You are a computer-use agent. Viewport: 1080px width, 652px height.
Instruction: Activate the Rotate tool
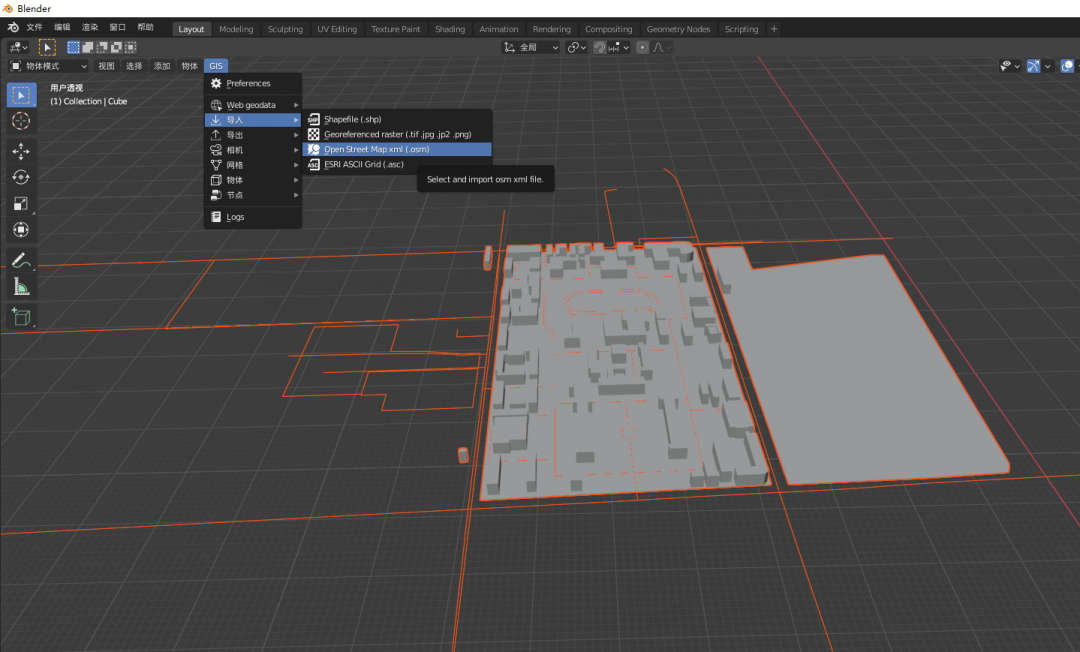click(21, 177)
